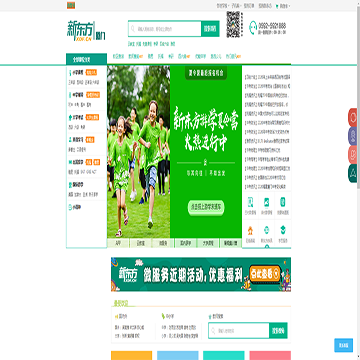Viewport: 360px width, 360px height.
Task: Open 小学课程 category in sidebar
Action: pos(77,73)
